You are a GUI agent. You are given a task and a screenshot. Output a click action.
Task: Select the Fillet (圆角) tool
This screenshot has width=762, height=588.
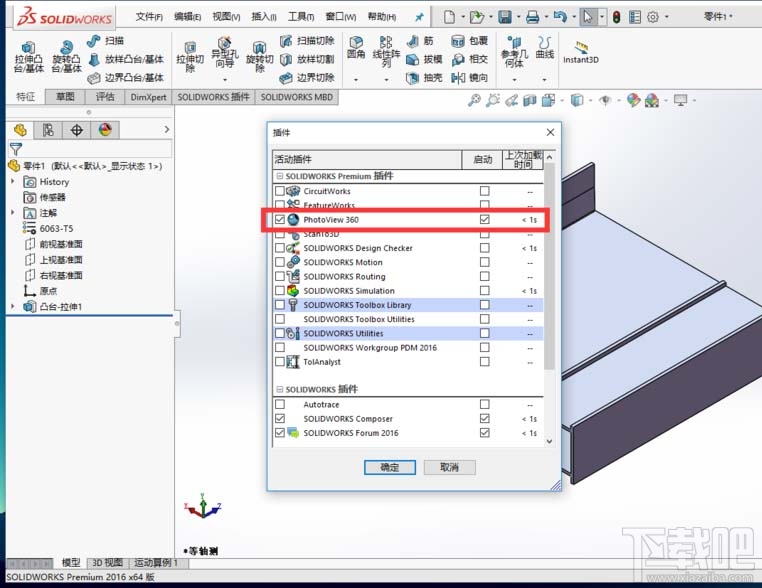tap(356, 48)
